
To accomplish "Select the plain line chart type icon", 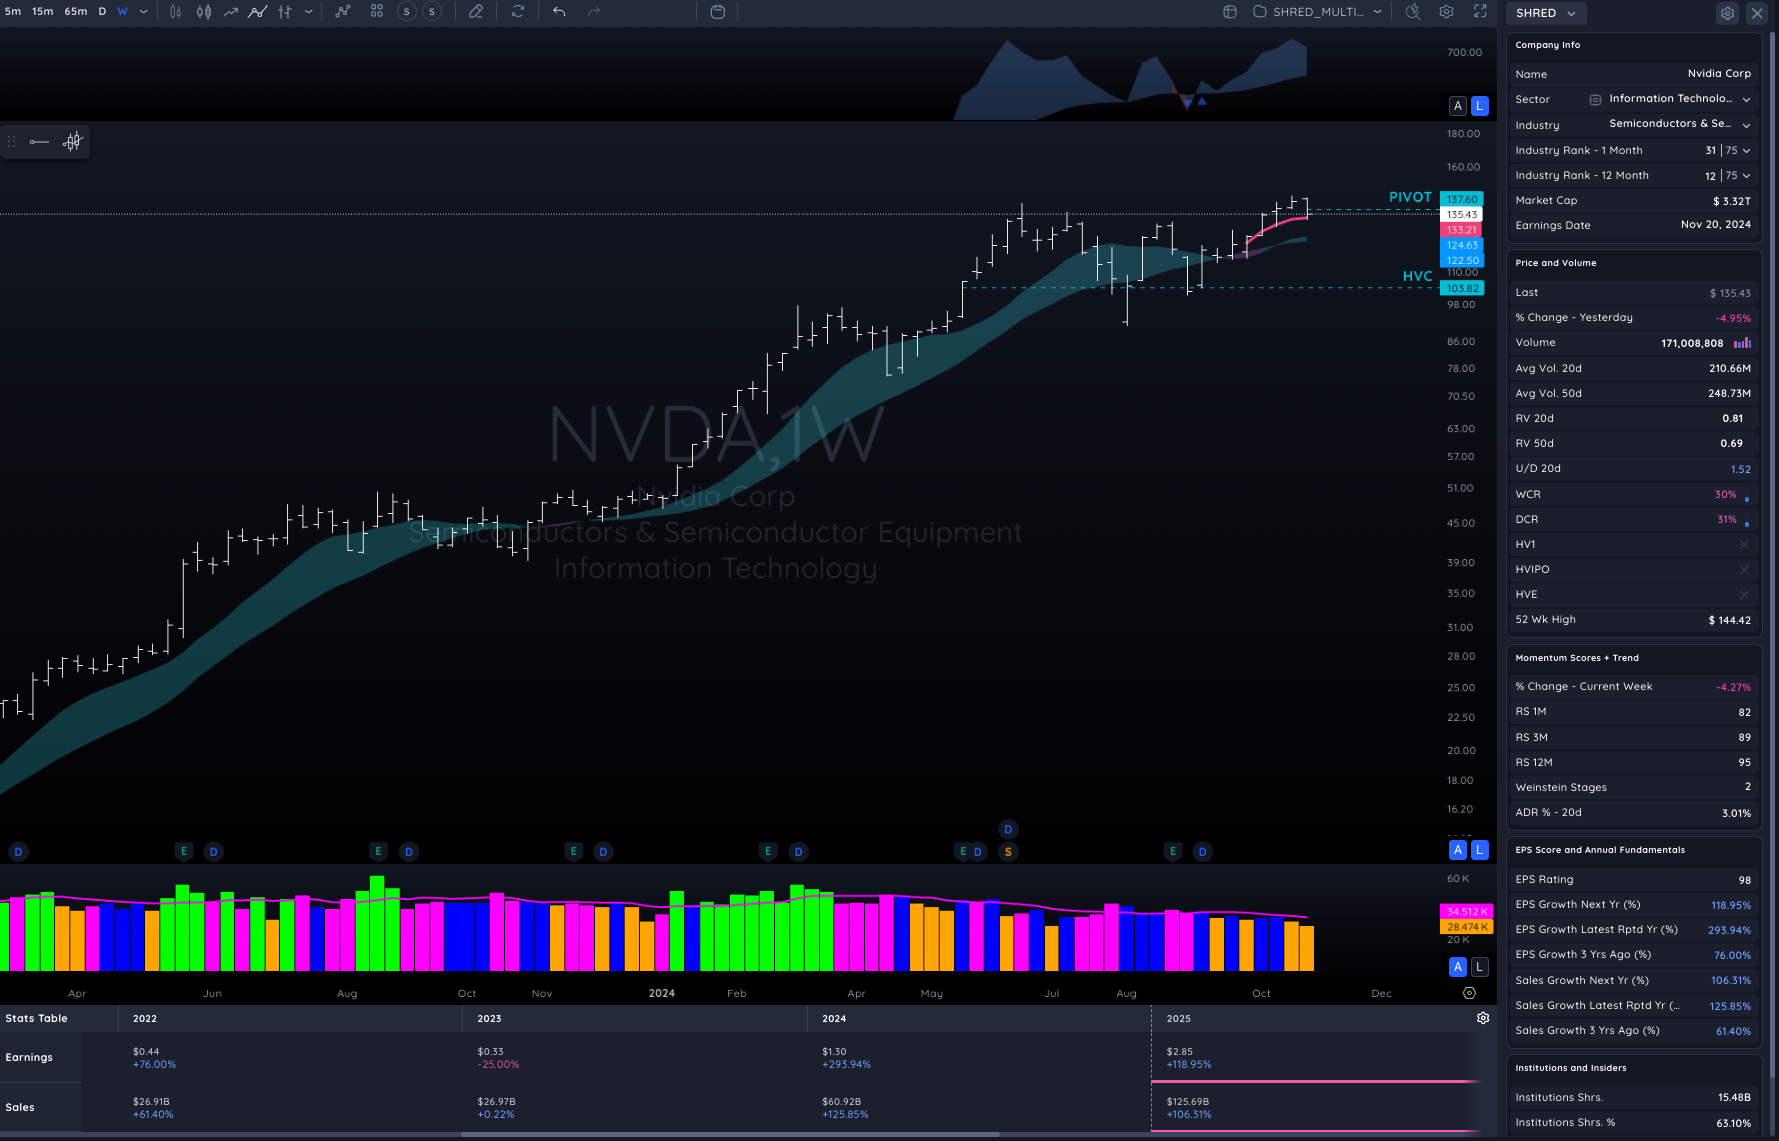I will tap(231, 12).
